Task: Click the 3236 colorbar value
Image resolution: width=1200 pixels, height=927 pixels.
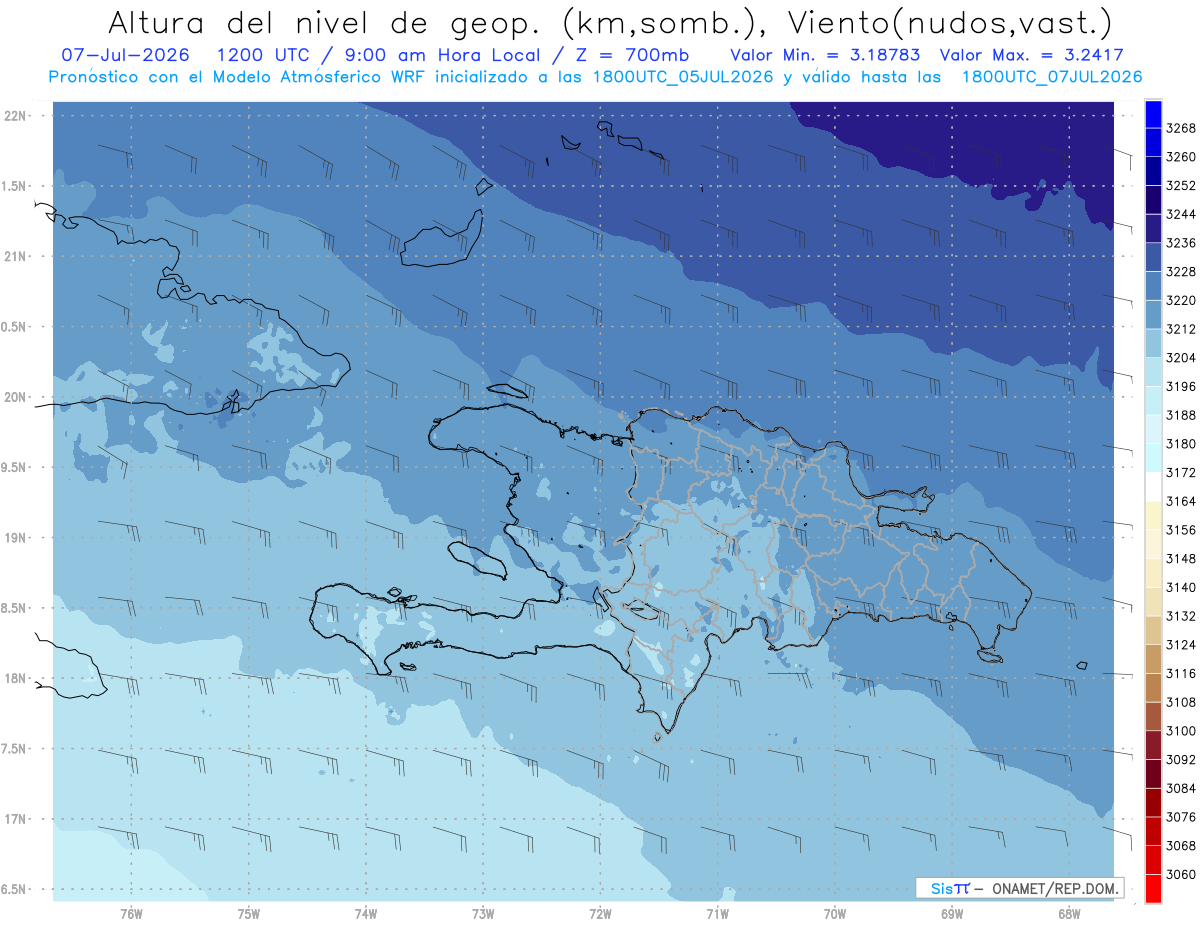Action: (x=1180, y=244)
